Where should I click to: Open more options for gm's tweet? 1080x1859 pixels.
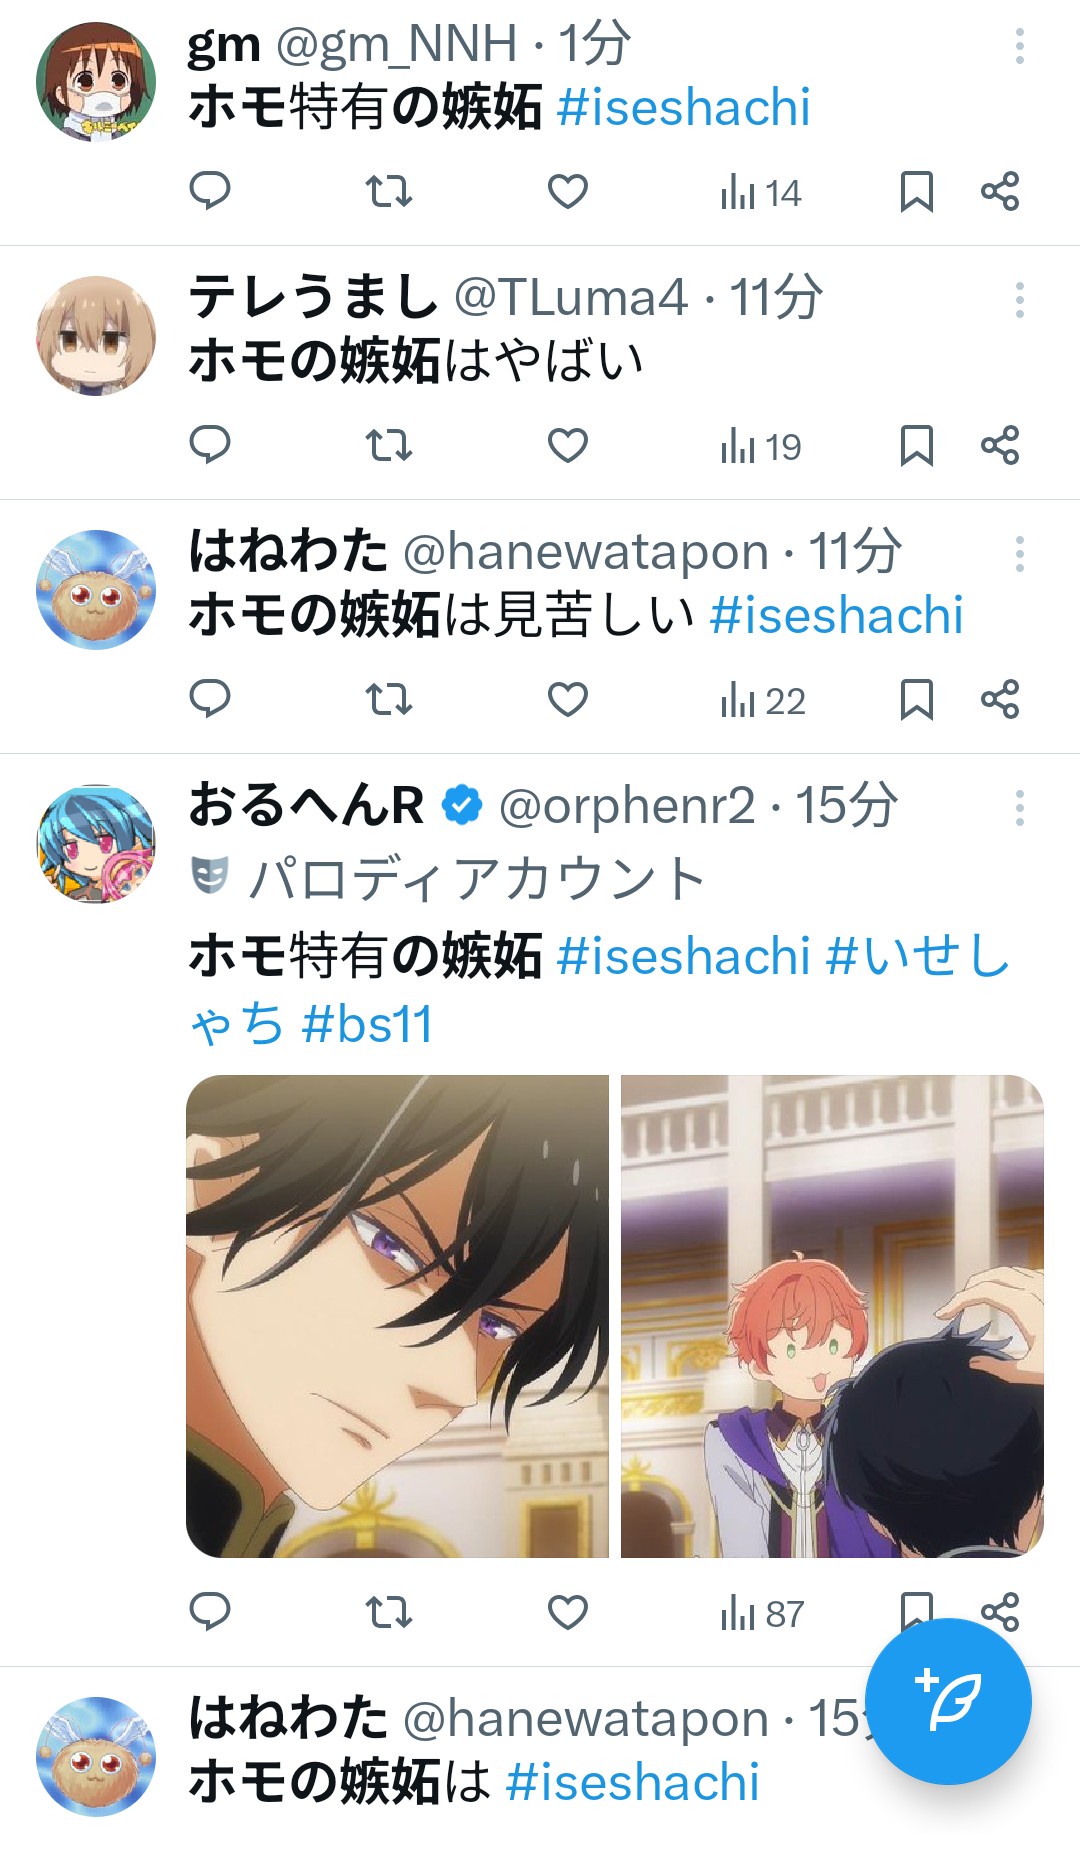(x=1020, y=46)
